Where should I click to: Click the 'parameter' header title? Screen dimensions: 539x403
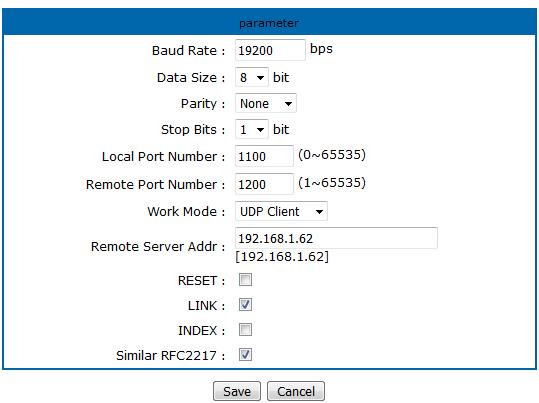point(269,23)
